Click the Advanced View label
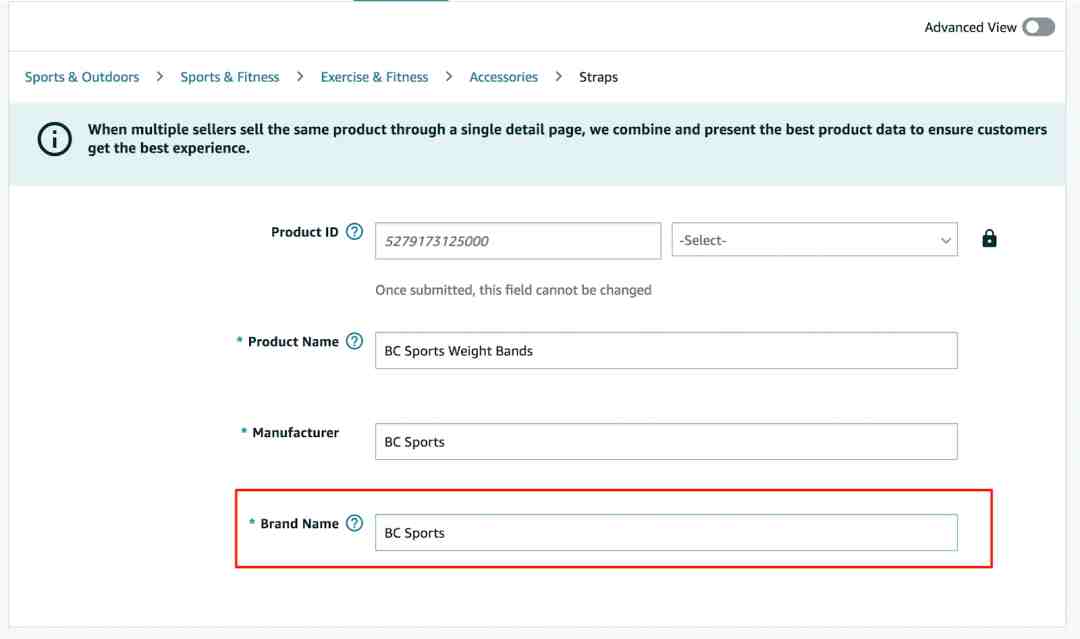Screen dimensions: 1080x639 click(x=970, y=27)
